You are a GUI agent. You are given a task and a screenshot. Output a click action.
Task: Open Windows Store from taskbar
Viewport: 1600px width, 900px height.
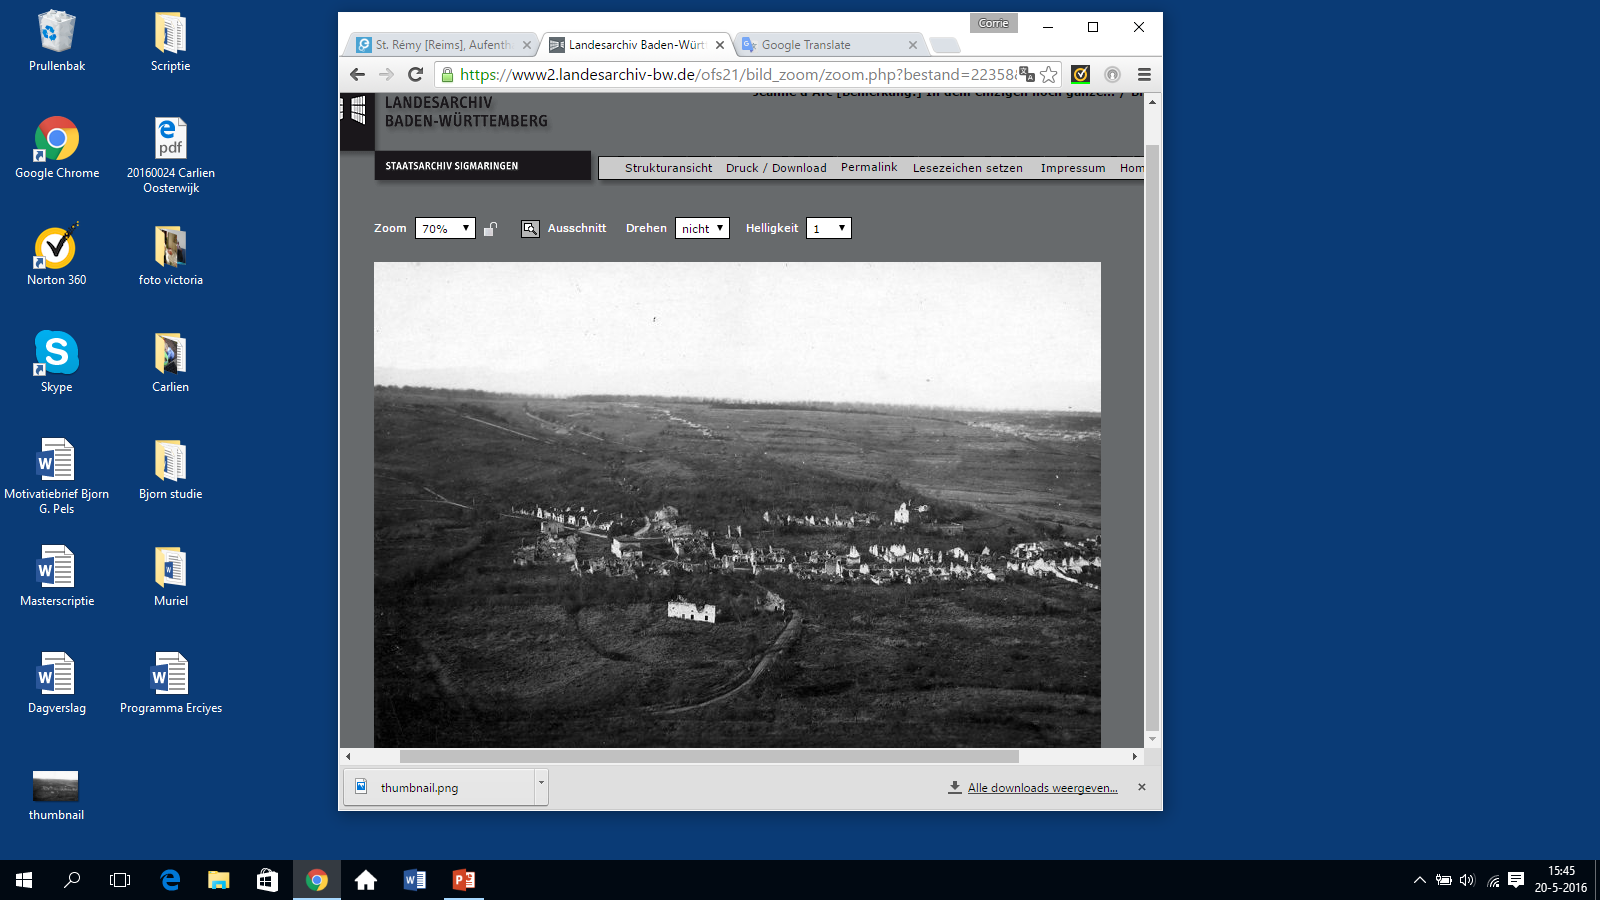coord(267,880)
